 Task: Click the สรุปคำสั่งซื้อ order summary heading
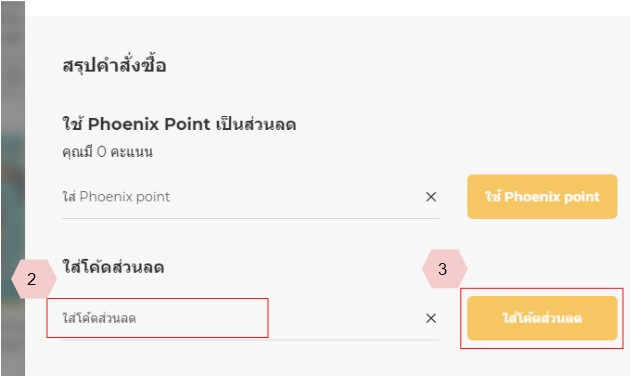(114, 65)
